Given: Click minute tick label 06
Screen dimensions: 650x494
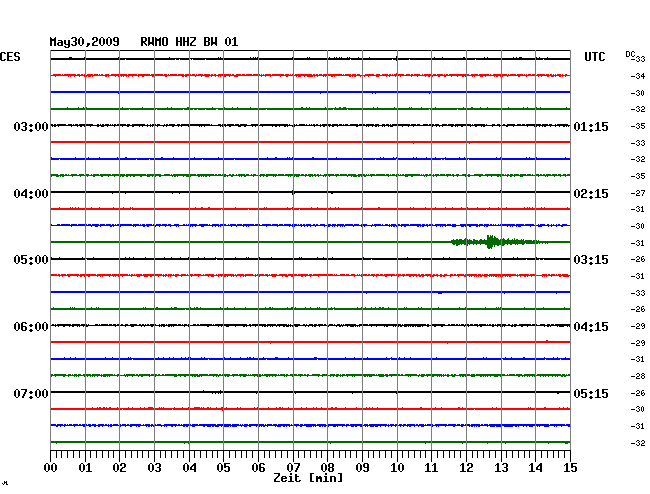Looking at the screenshot, I should coord(258,467).
